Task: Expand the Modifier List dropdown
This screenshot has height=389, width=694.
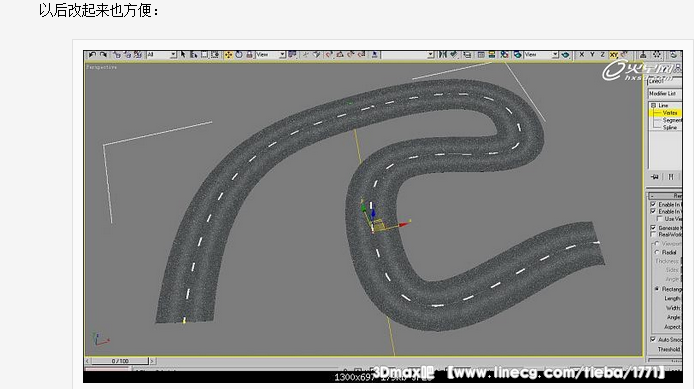Action: (665, 93)
